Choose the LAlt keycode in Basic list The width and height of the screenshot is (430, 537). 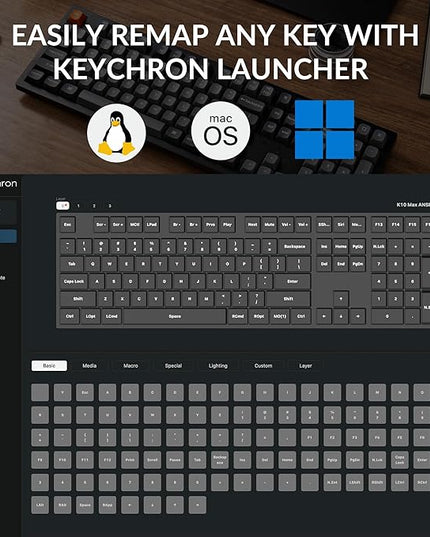[x=40, y=505]
